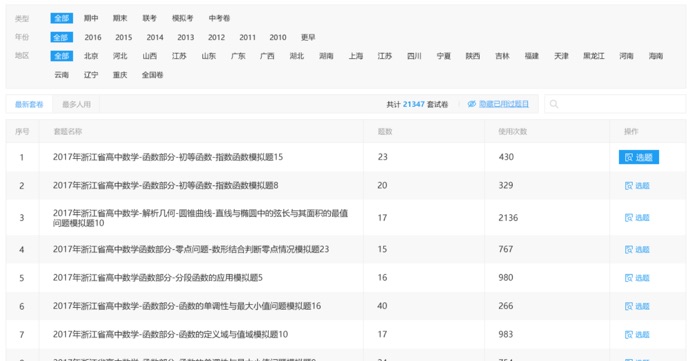Filter region by 四川
This screenshot has height=361, width=692.
point(414,56)
